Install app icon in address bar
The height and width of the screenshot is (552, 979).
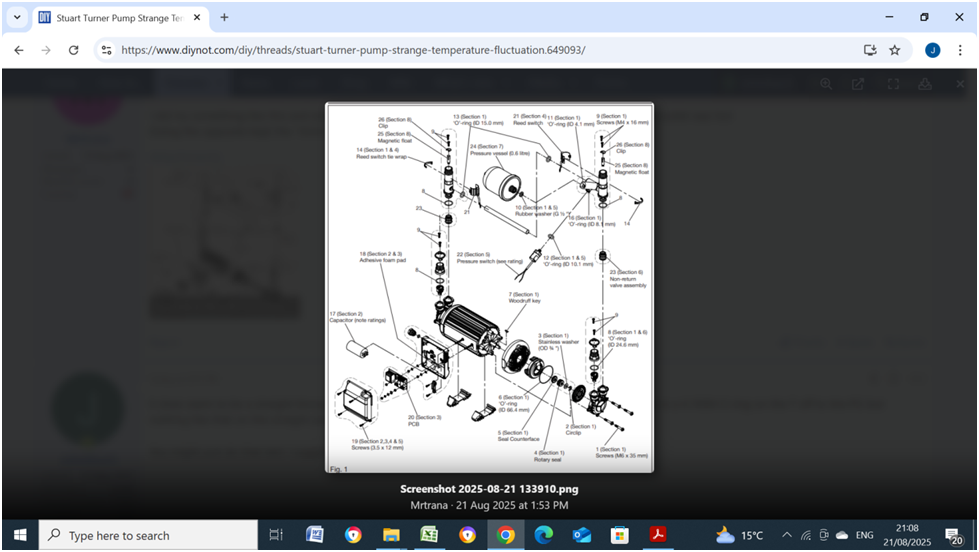click(x=870, y=50)
